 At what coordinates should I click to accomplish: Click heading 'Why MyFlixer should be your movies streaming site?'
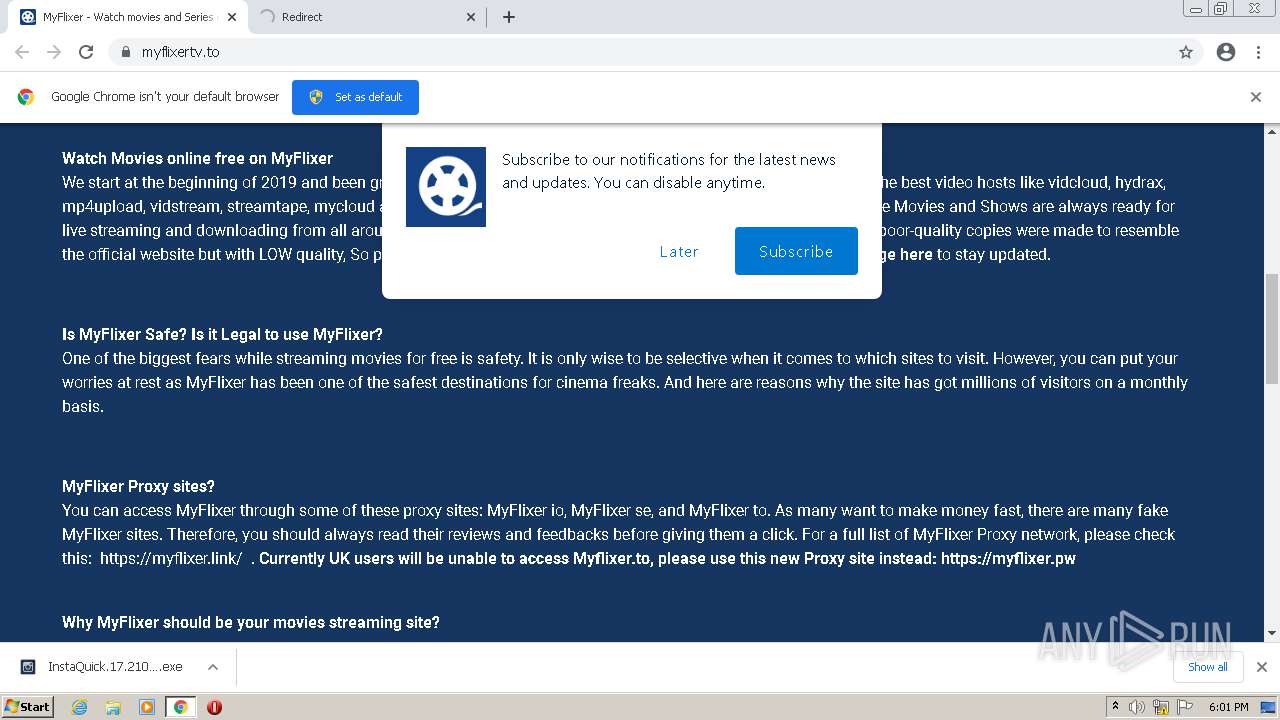pyautogui.click(x=251, y=622)
